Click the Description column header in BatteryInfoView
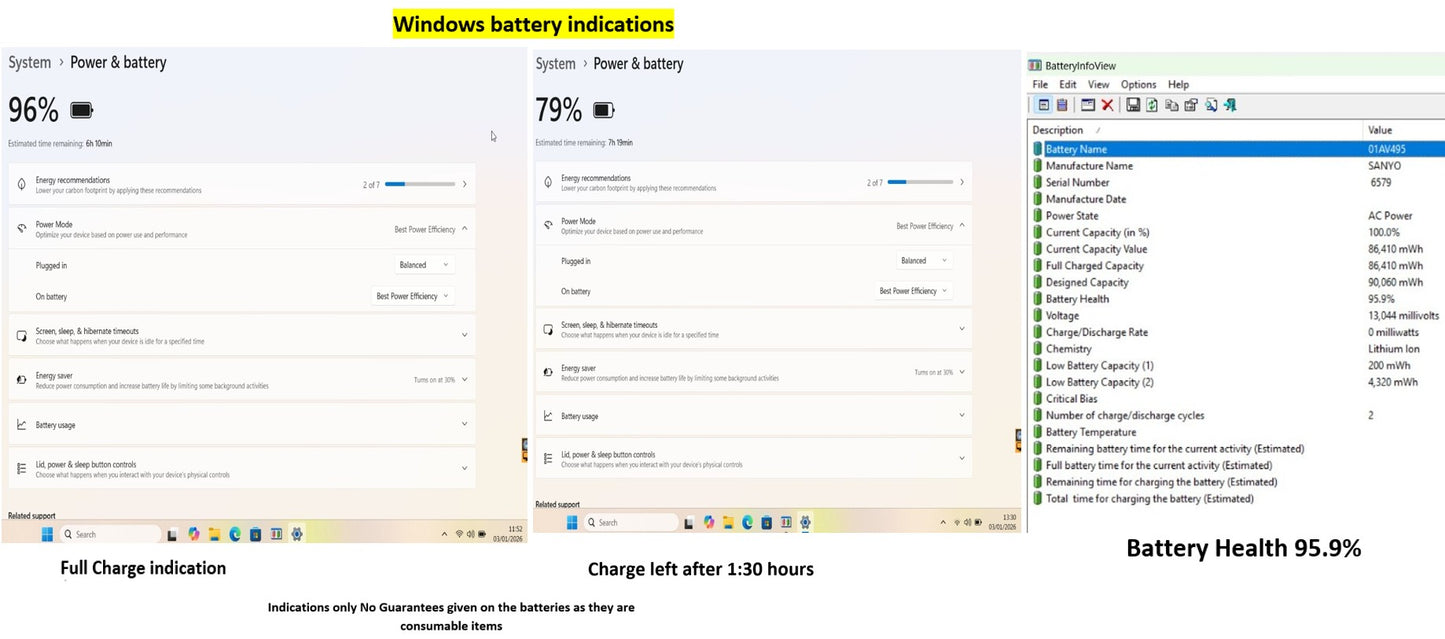 [x=1058, y=130]
